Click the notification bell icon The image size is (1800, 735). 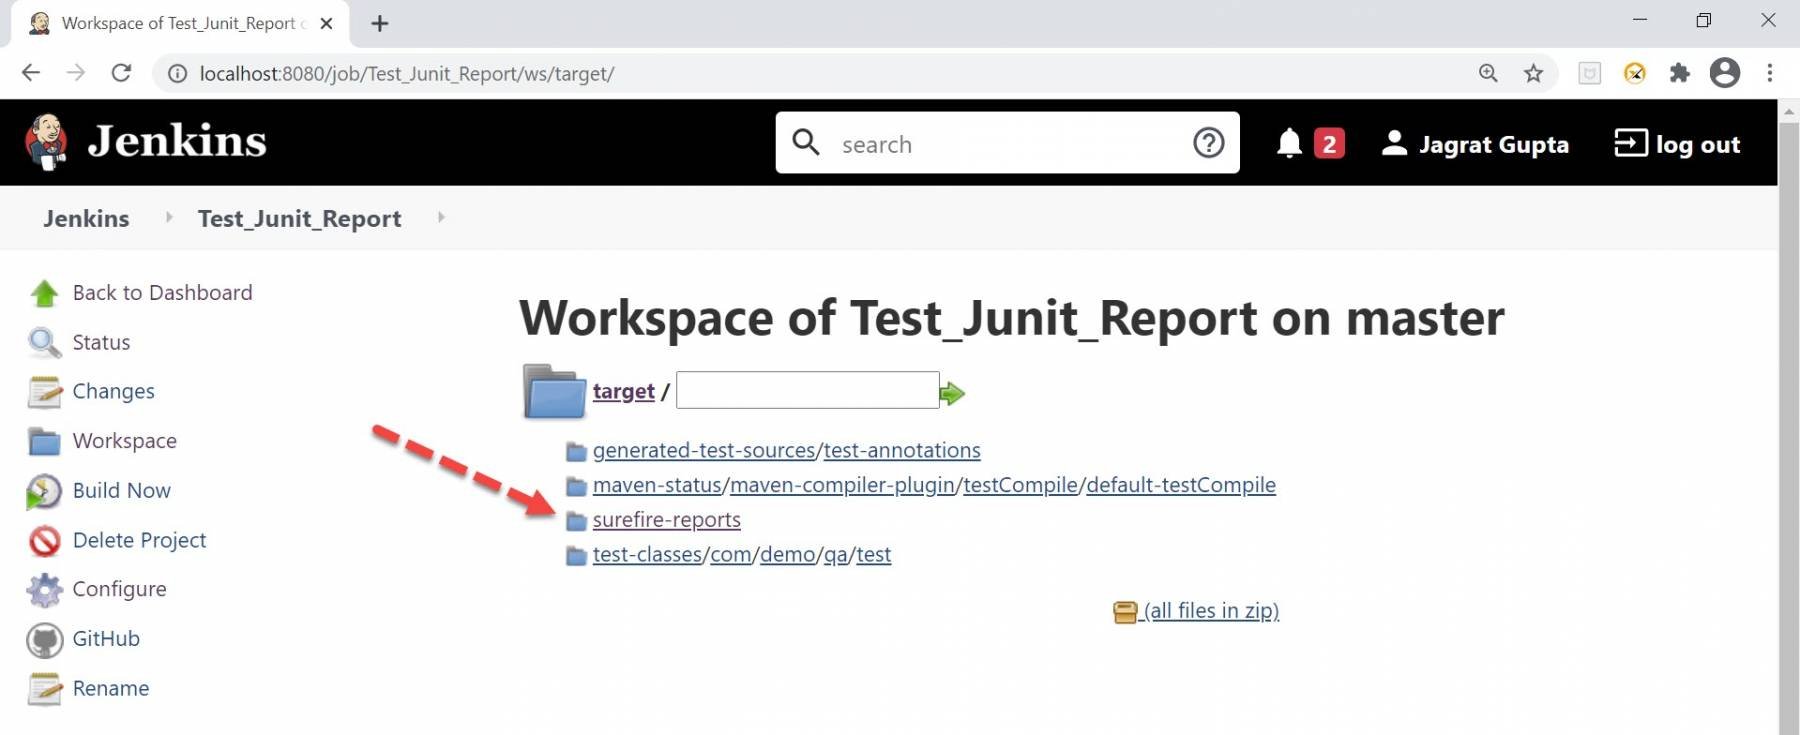point(1289,144)
